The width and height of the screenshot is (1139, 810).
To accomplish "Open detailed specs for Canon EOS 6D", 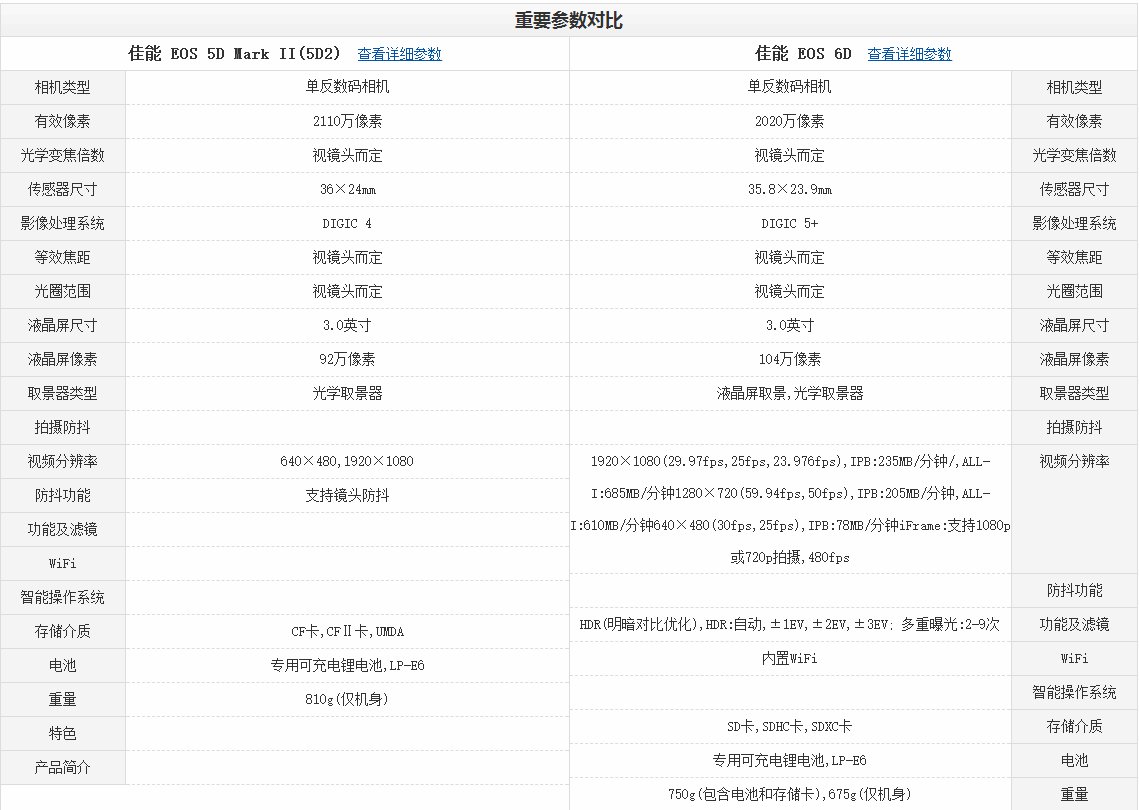I will (910, 54).
